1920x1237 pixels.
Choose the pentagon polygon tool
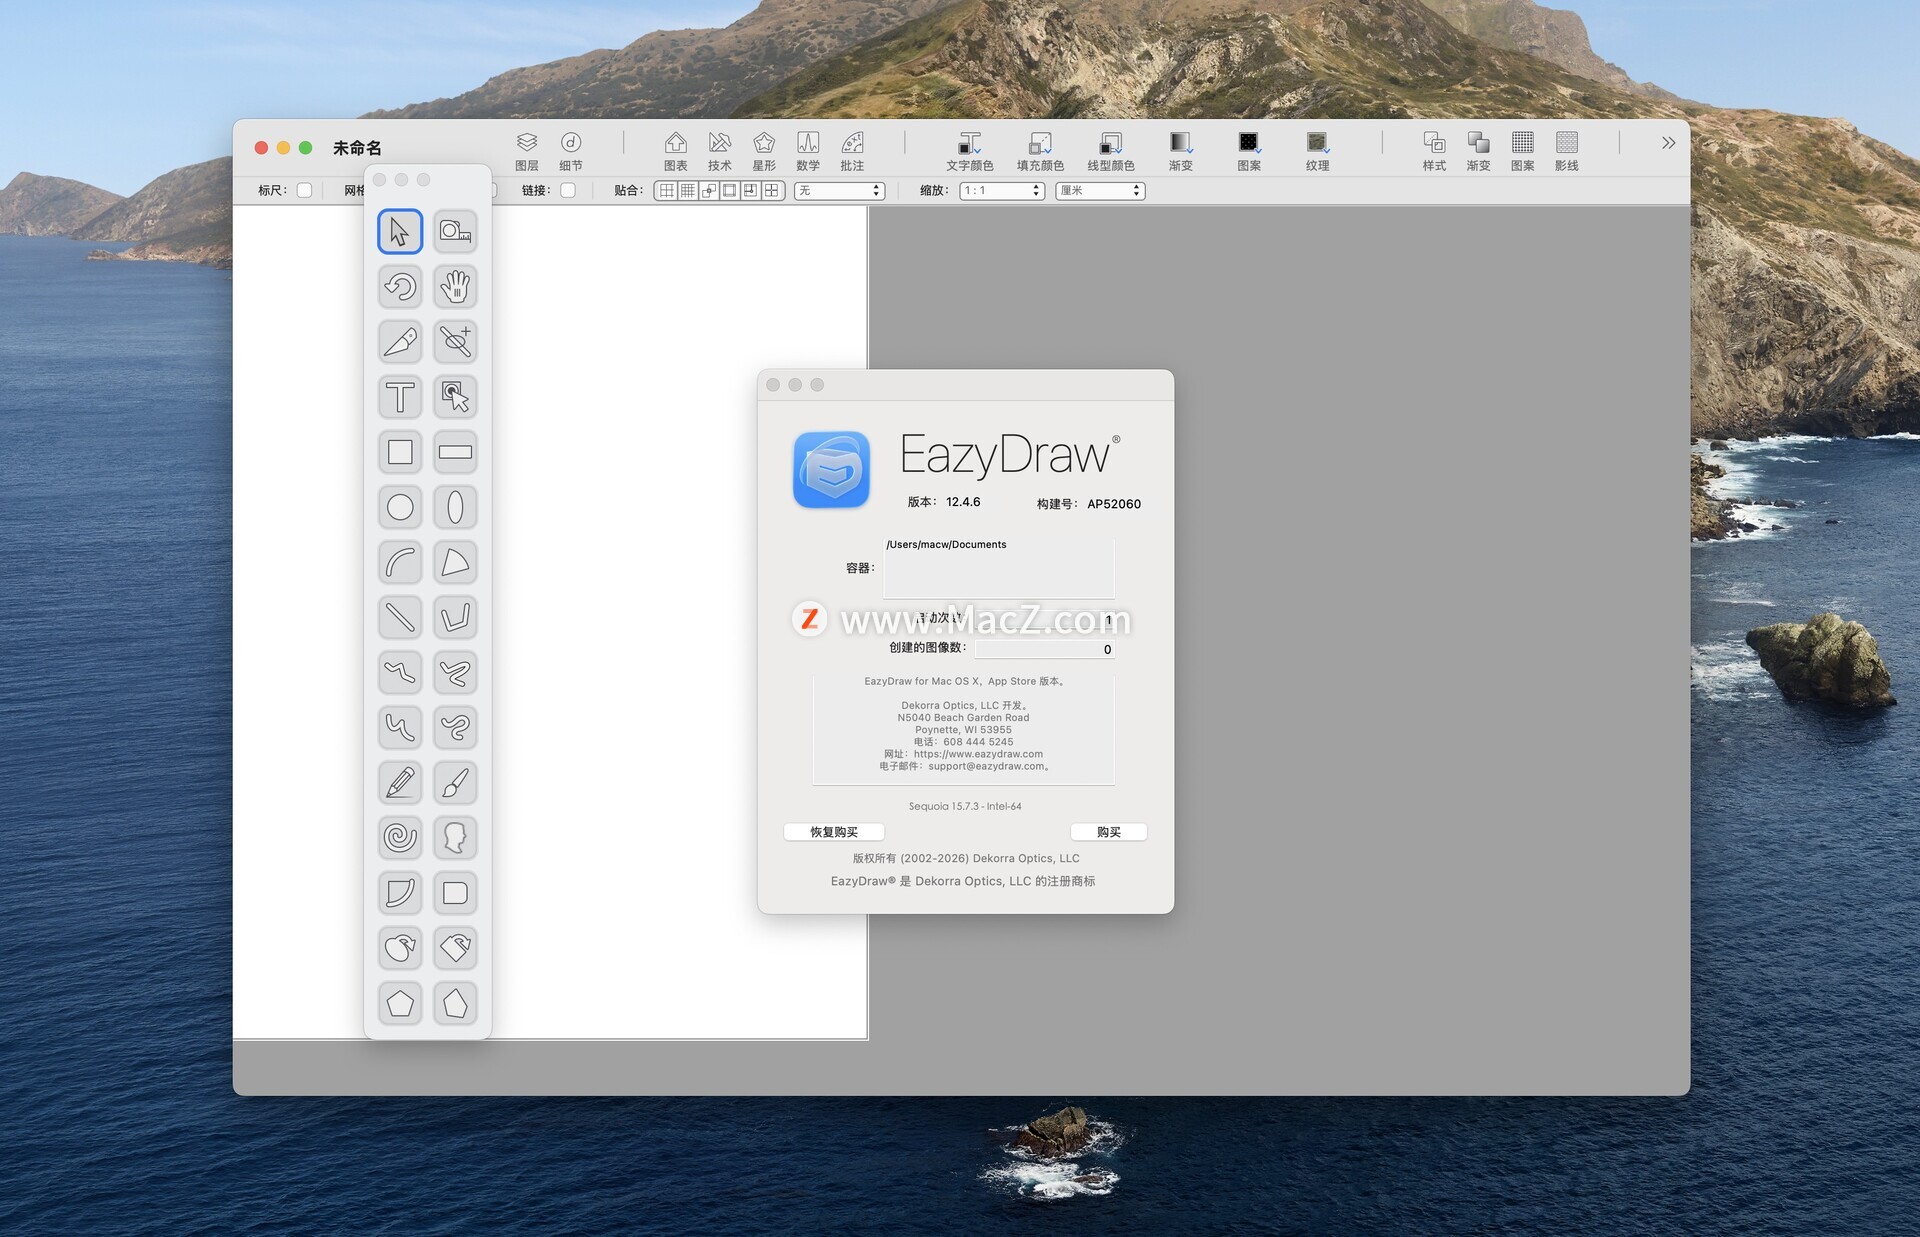[400, 1002]
